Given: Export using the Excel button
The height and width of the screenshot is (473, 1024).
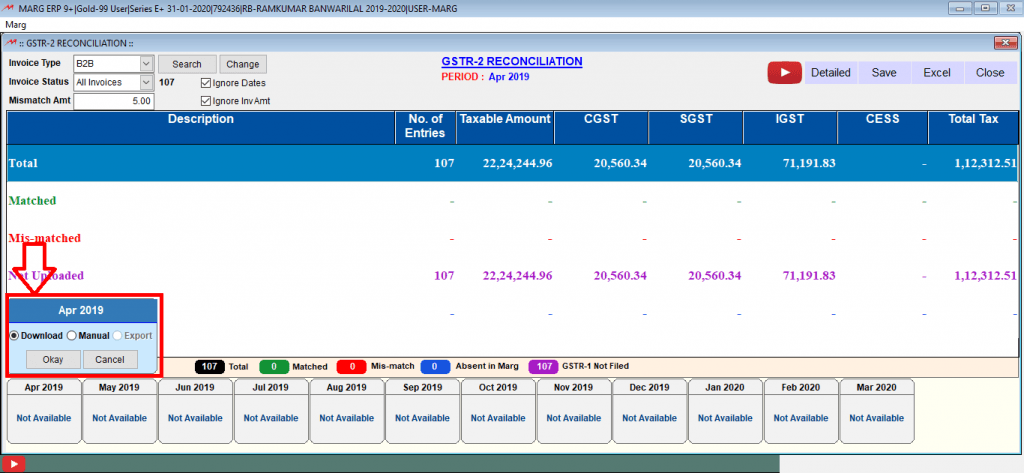Looking at the screenshot, I should coord(936,73).
